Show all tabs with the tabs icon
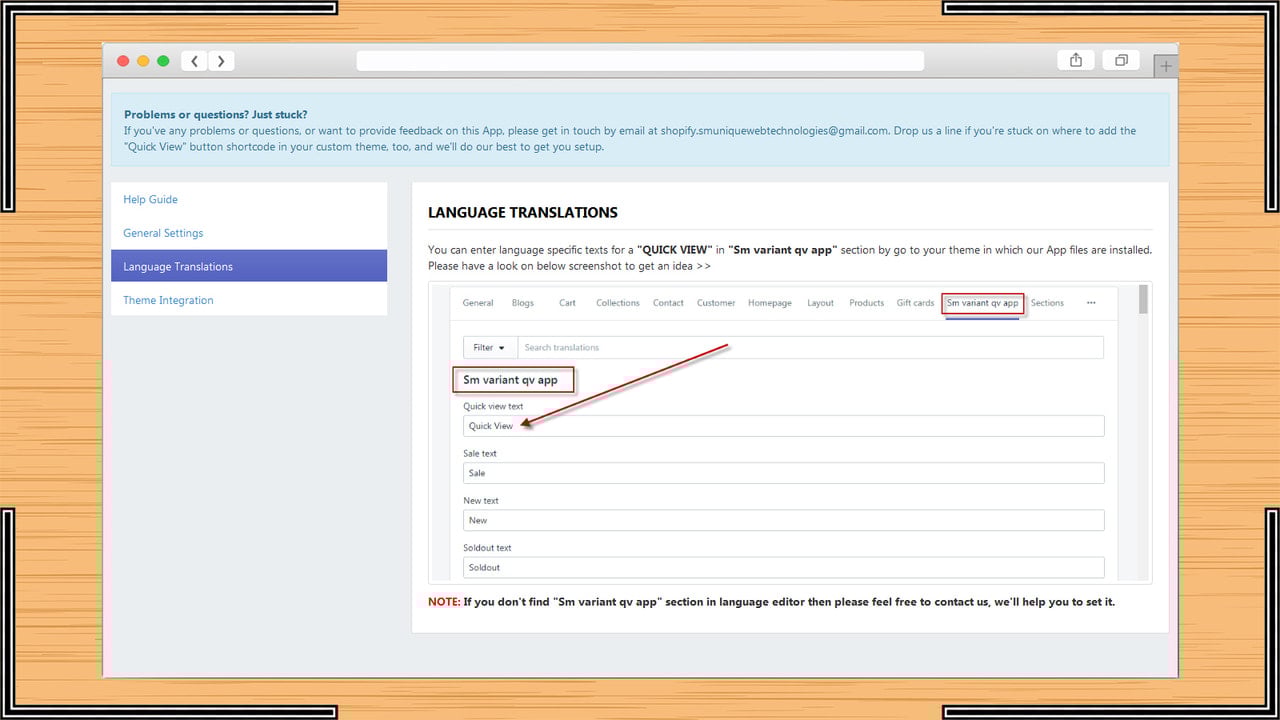This screenshot has height=720, width=1280. (1121, 60)
